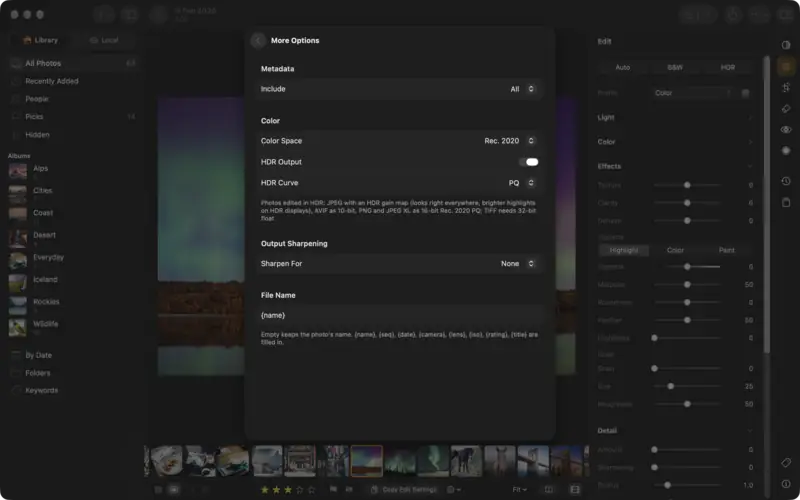The width and height of the screenshot is (800, 500).
Task: Mark the photo as rejected flag
Action: pyautogui.click(x=349, y=490)
